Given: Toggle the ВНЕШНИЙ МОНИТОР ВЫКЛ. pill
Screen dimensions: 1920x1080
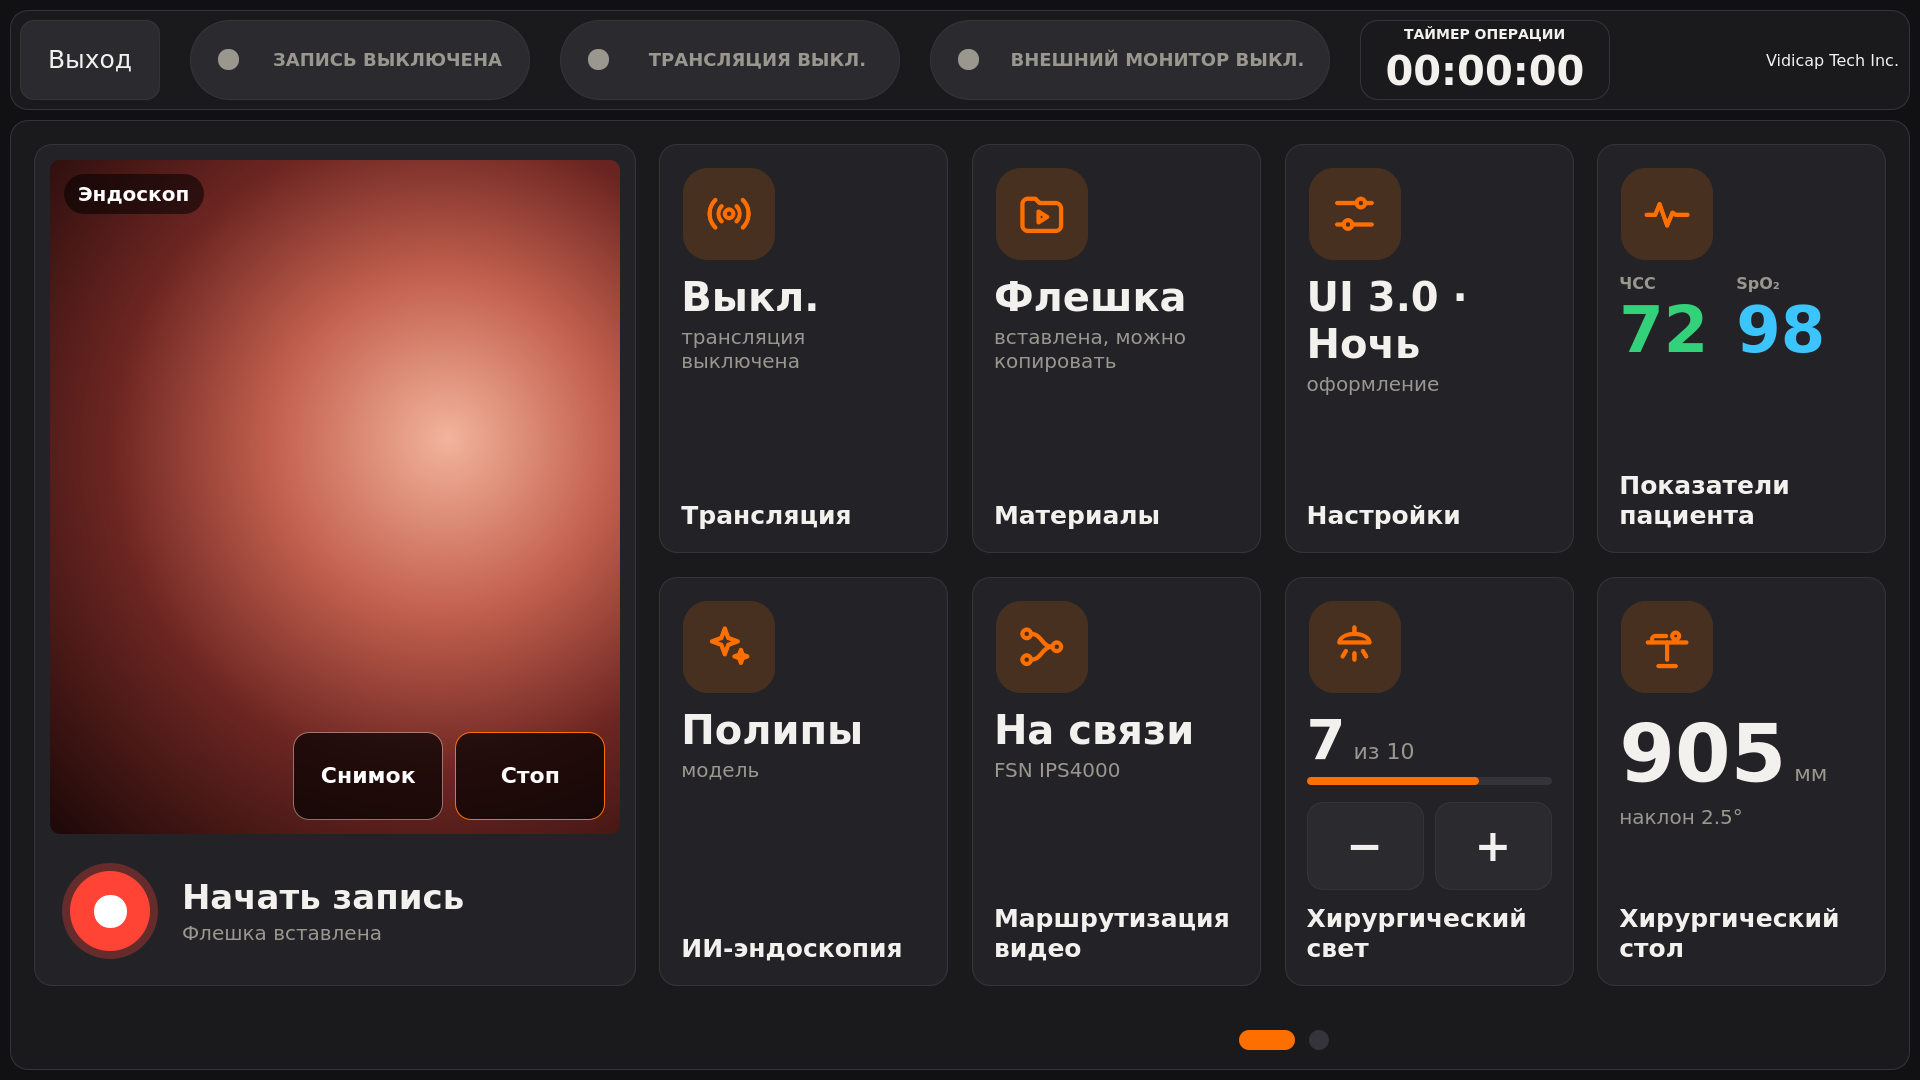Looking at the screenshot, I should [1130, 60].
